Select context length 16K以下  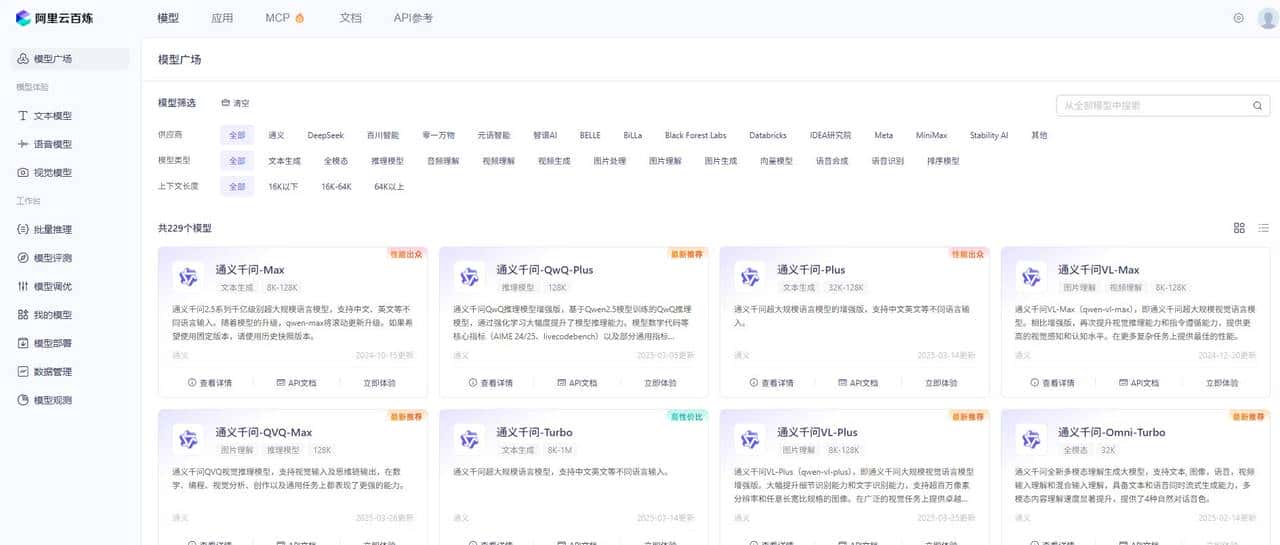click(x=283, y=187)
